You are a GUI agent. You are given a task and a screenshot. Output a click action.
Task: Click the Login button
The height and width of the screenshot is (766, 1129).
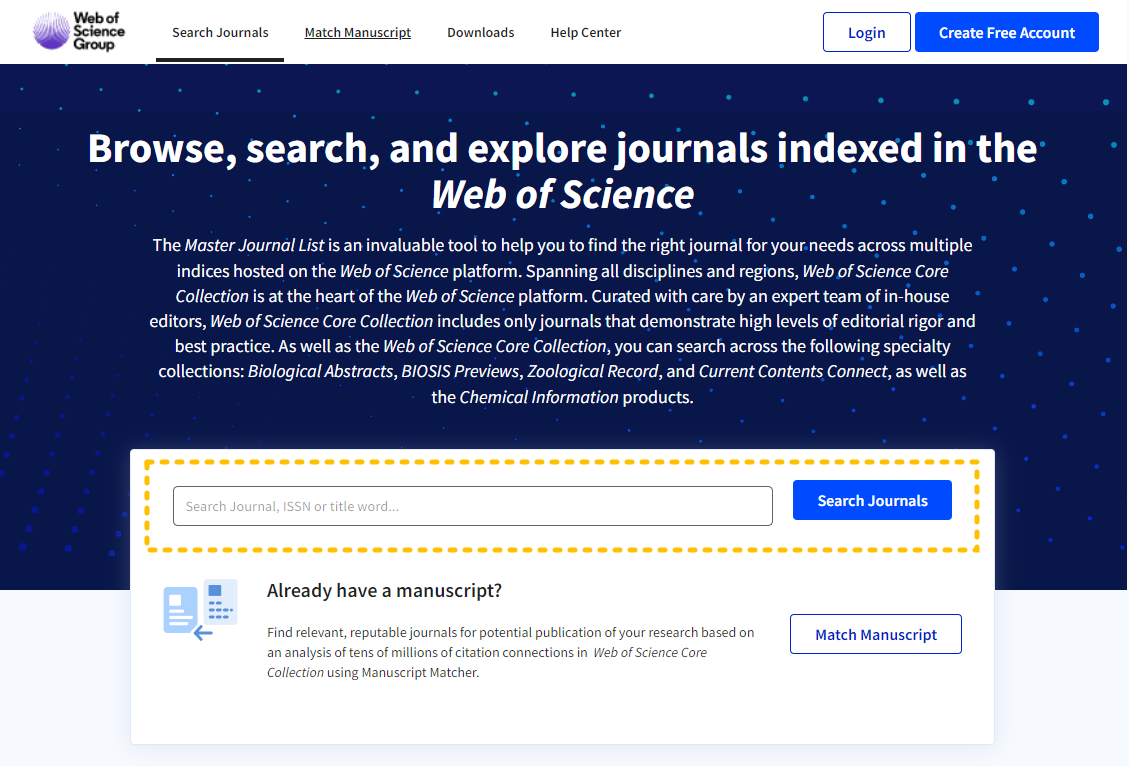866,32
